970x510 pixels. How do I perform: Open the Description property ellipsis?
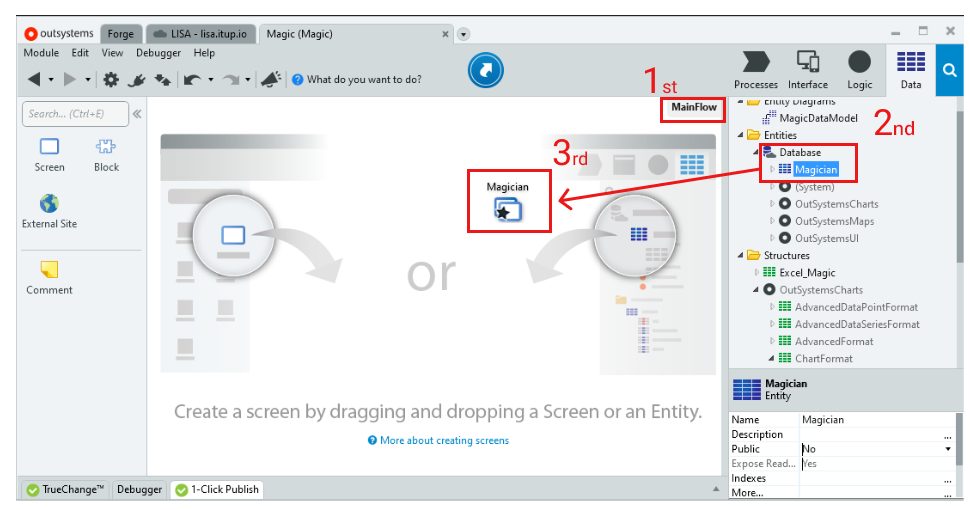948,436
